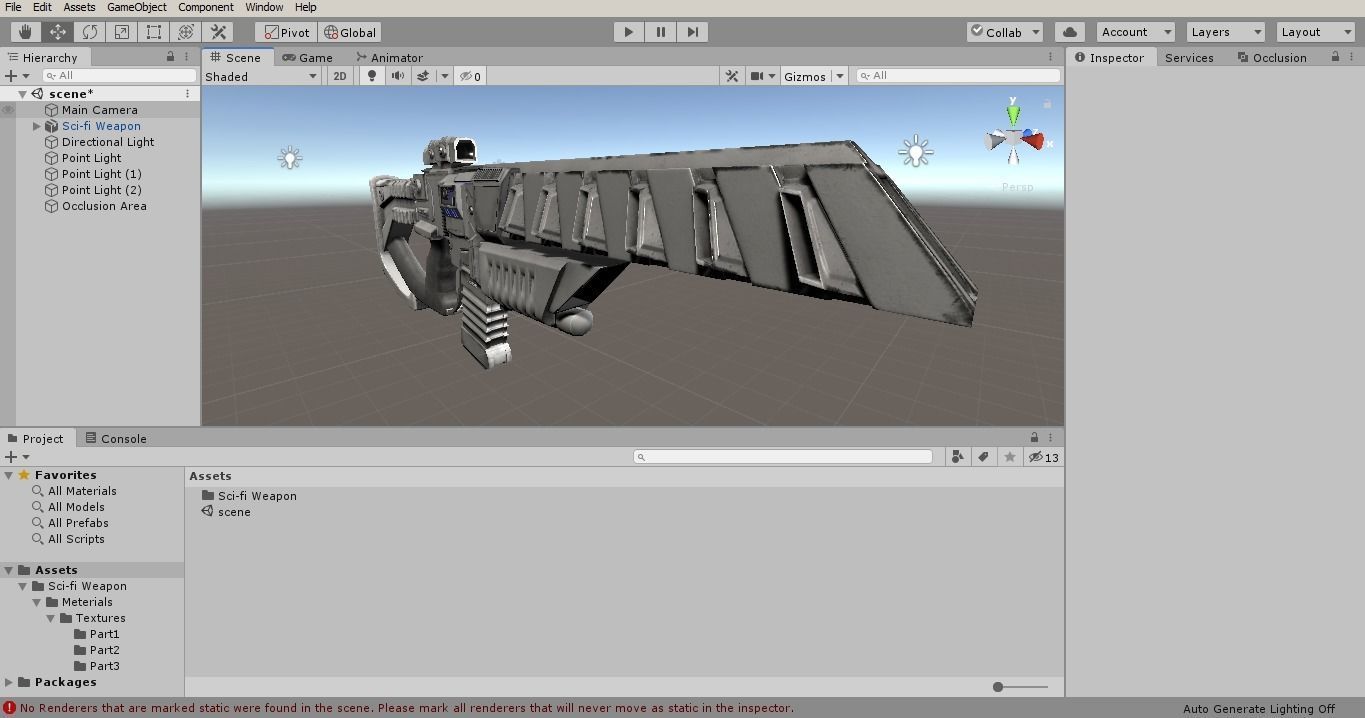Select the Rect tool
The width and height of the screenshot is (1365, 718).
point(154,32)
